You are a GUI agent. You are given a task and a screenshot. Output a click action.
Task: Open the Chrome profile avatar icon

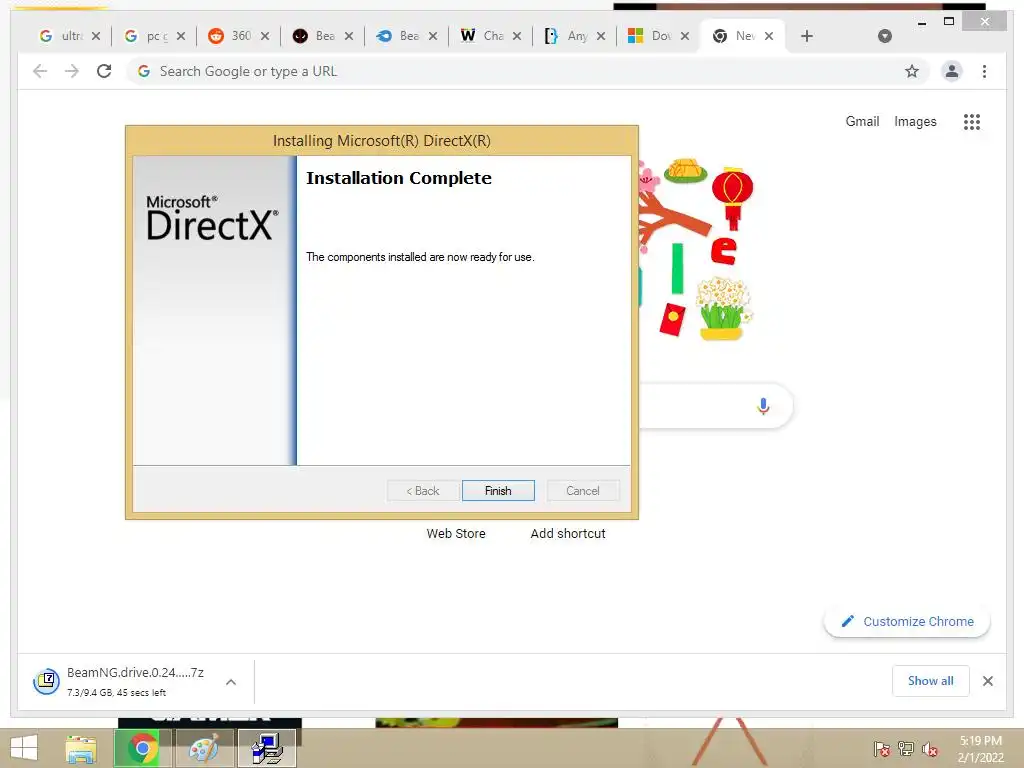(952, 71)
